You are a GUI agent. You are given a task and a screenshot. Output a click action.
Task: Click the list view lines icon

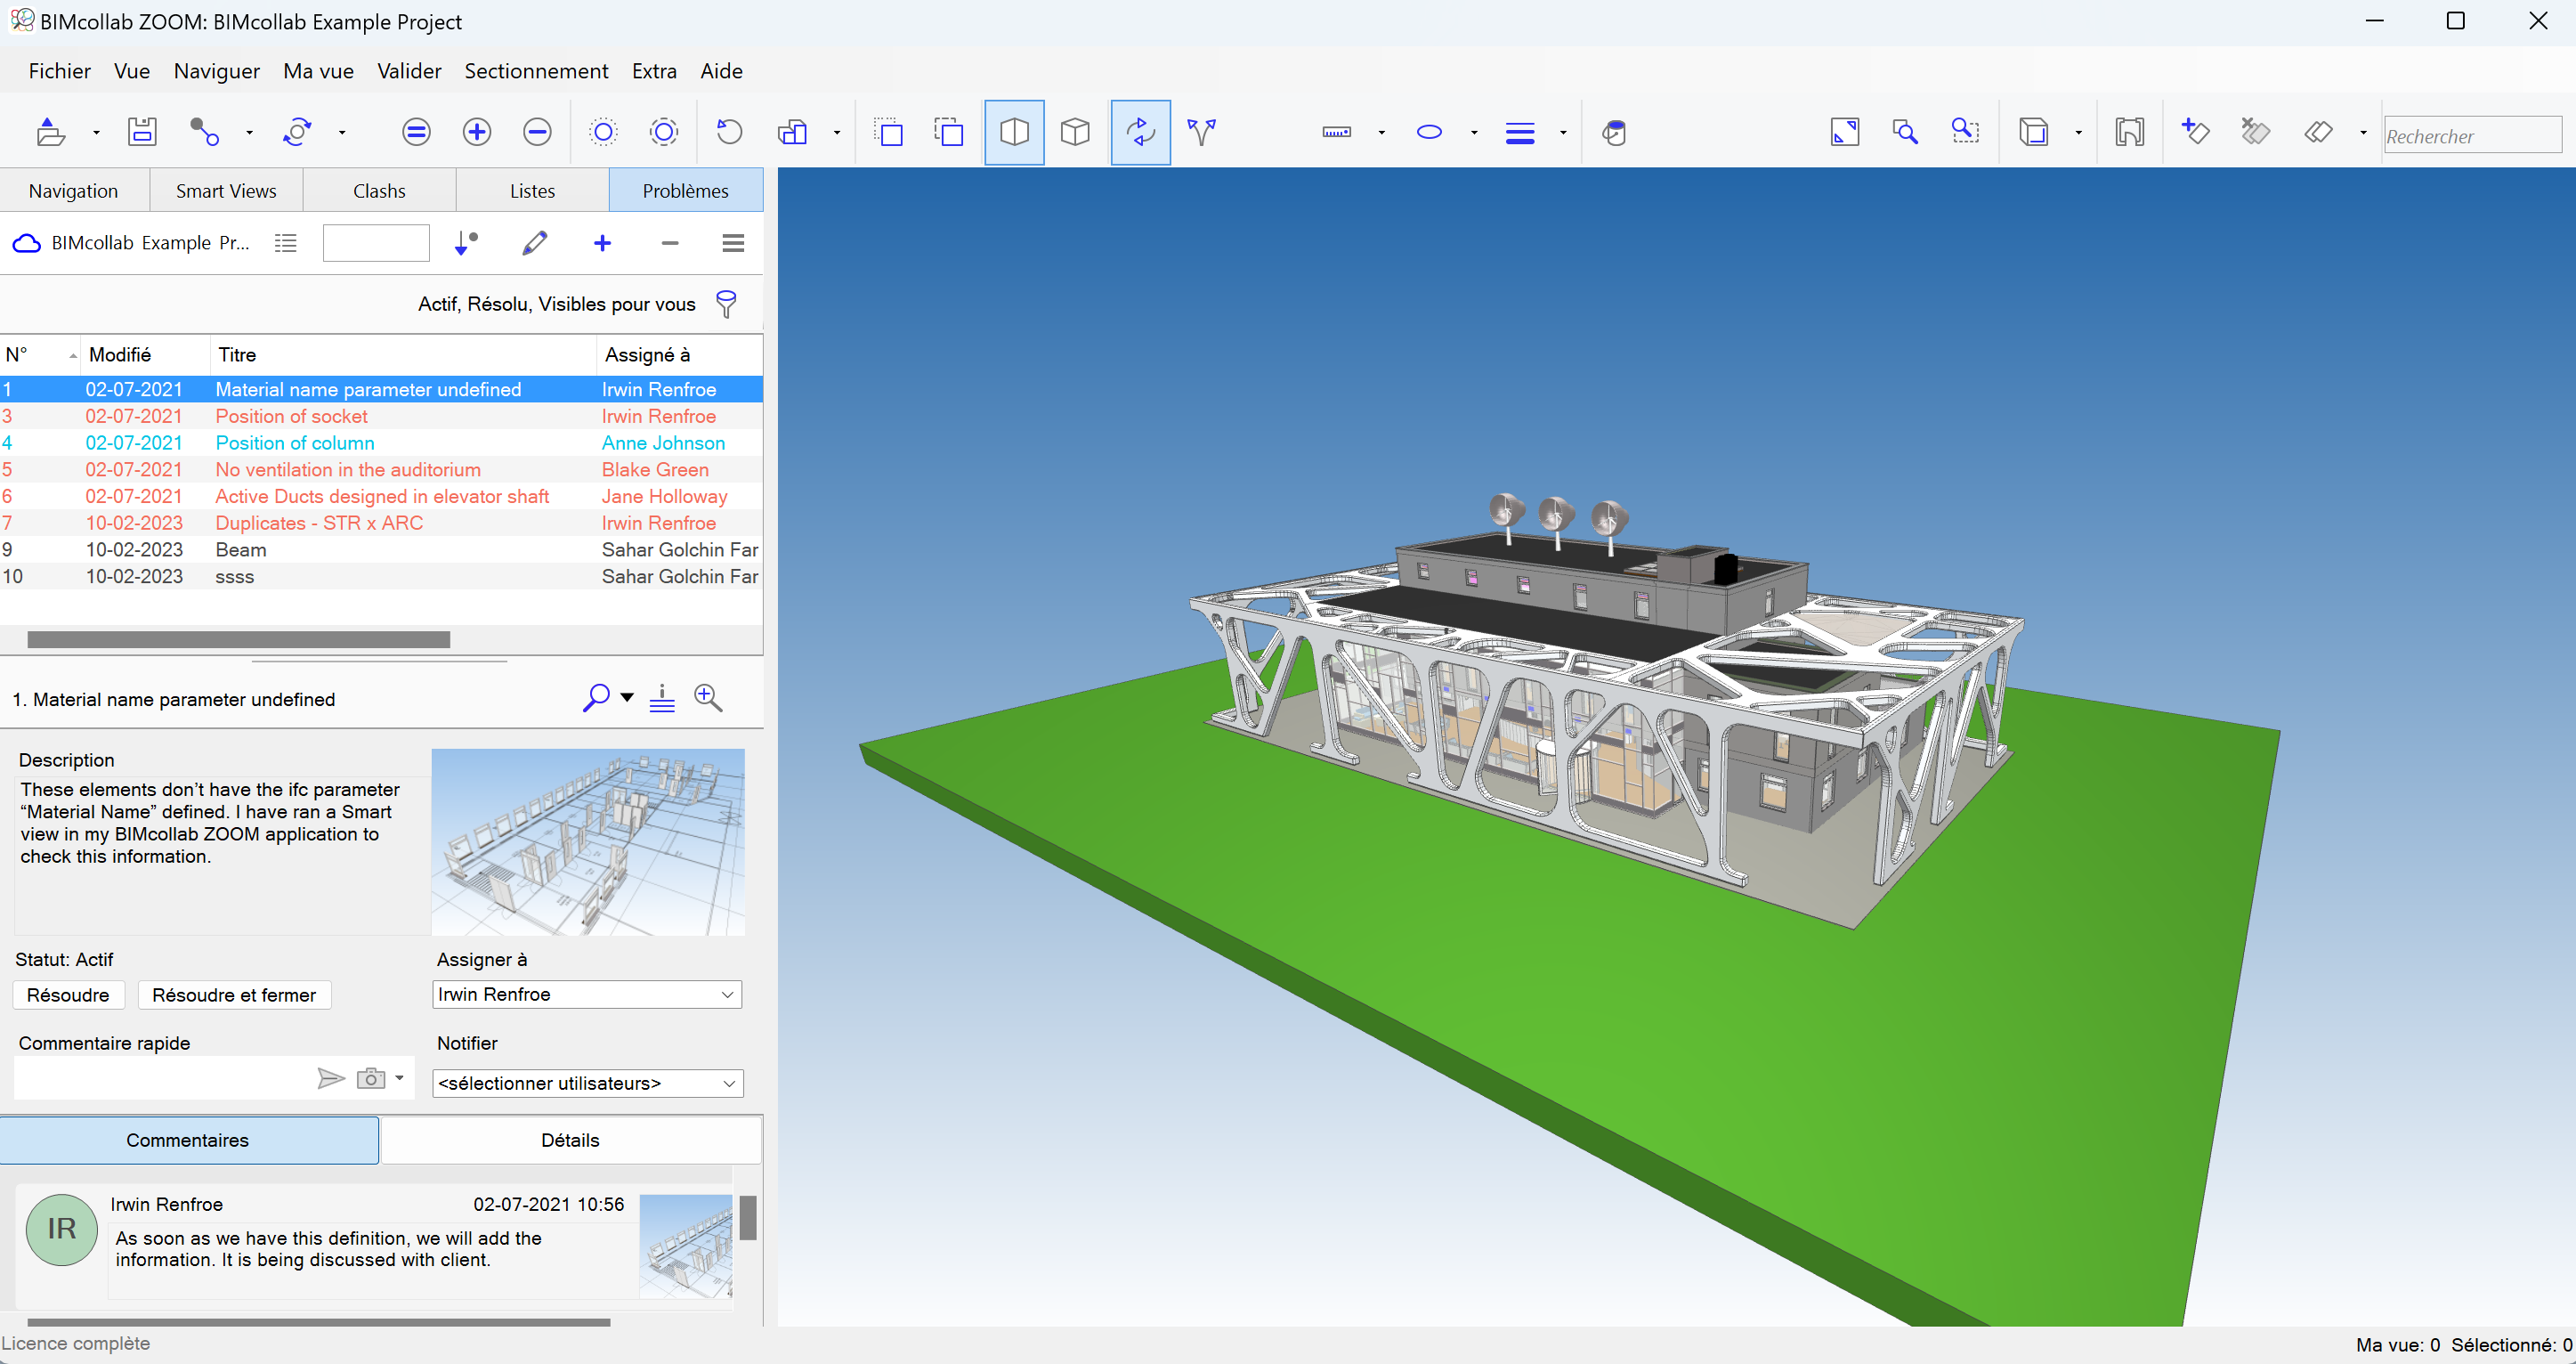286,243
